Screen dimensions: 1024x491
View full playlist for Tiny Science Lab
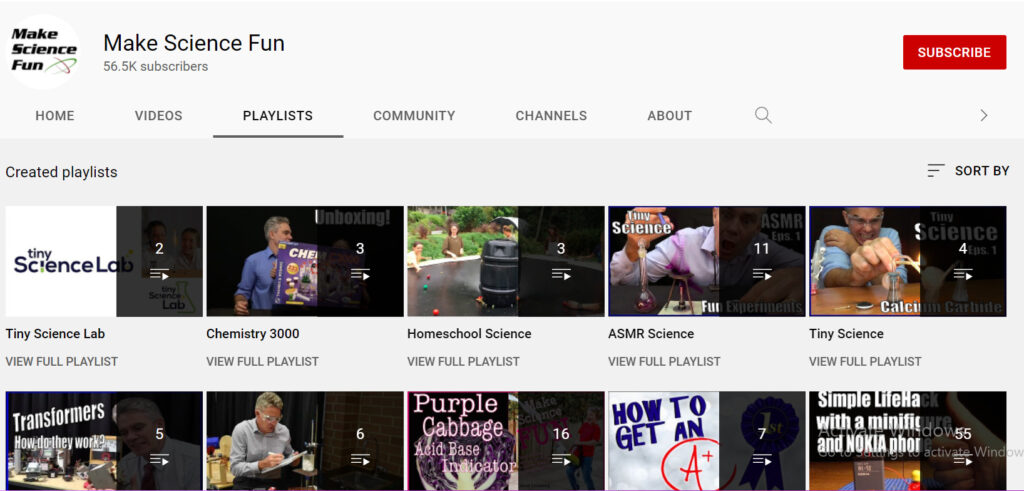(62, 361)
